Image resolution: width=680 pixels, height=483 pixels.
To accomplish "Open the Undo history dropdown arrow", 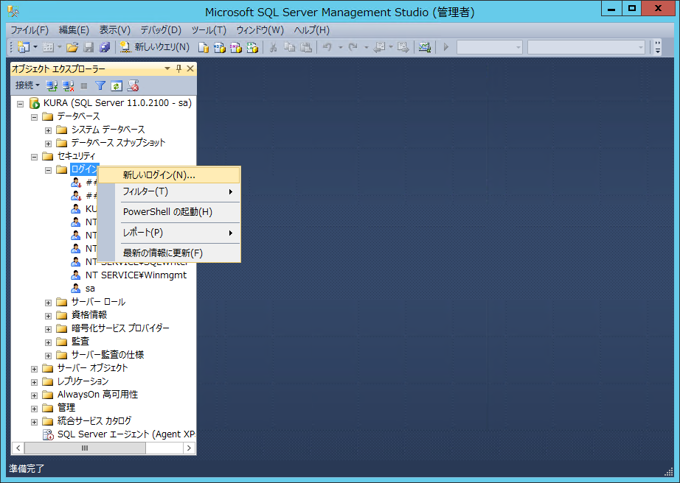I will [x=340, y=47].
